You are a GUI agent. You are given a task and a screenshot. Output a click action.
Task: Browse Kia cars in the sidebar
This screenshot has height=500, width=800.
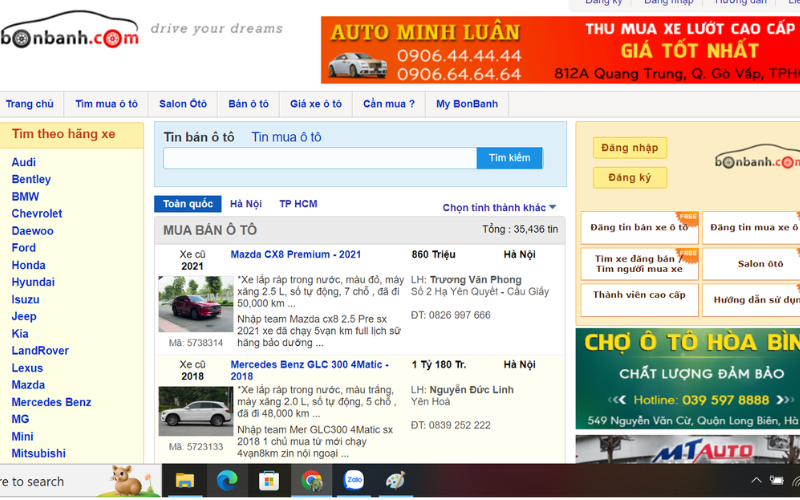20,334
